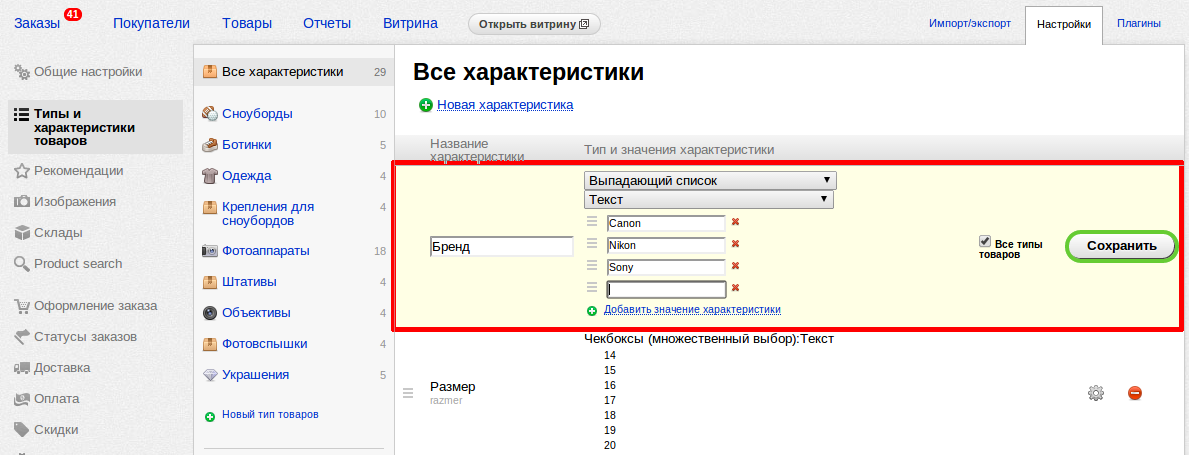1189x455 pixels.
Task: Click Открыть витрину button
Action: point(534,24)
